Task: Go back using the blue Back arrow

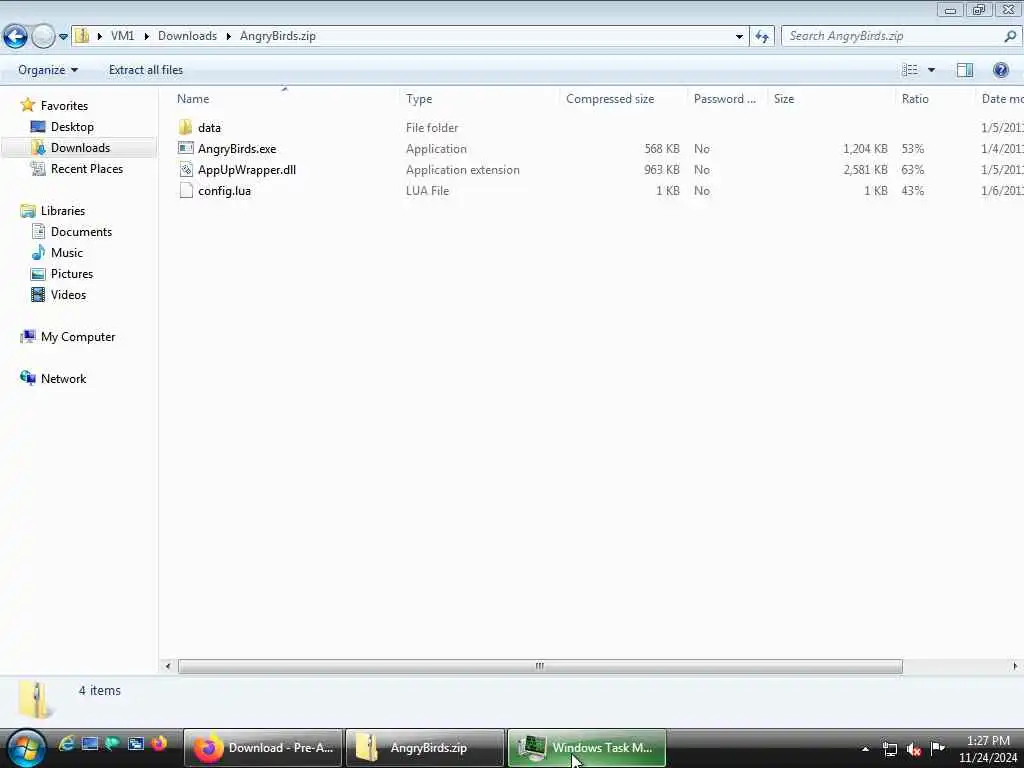Action: click(15, 36)
